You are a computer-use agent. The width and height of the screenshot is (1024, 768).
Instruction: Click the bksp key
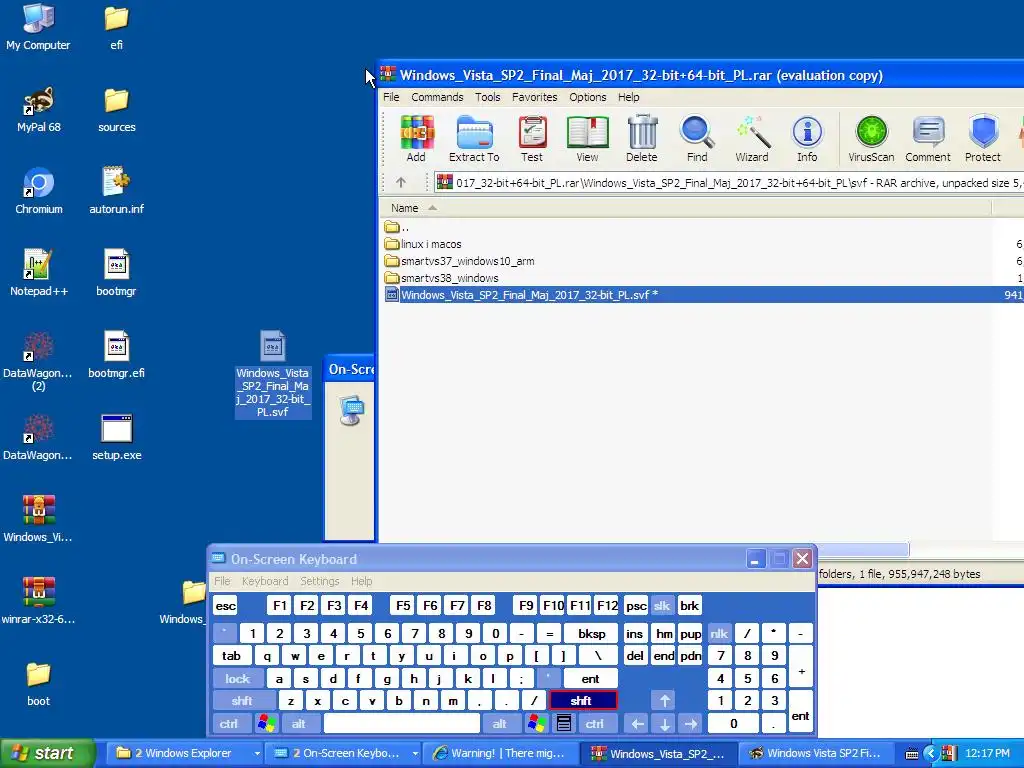tap(592, 633)
